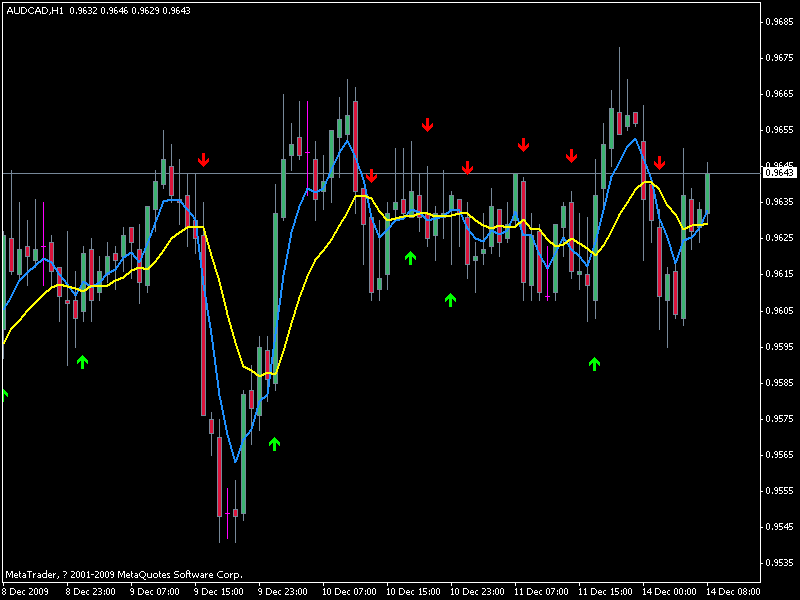Click the 0.9545 price axis label

coord(780,527)
